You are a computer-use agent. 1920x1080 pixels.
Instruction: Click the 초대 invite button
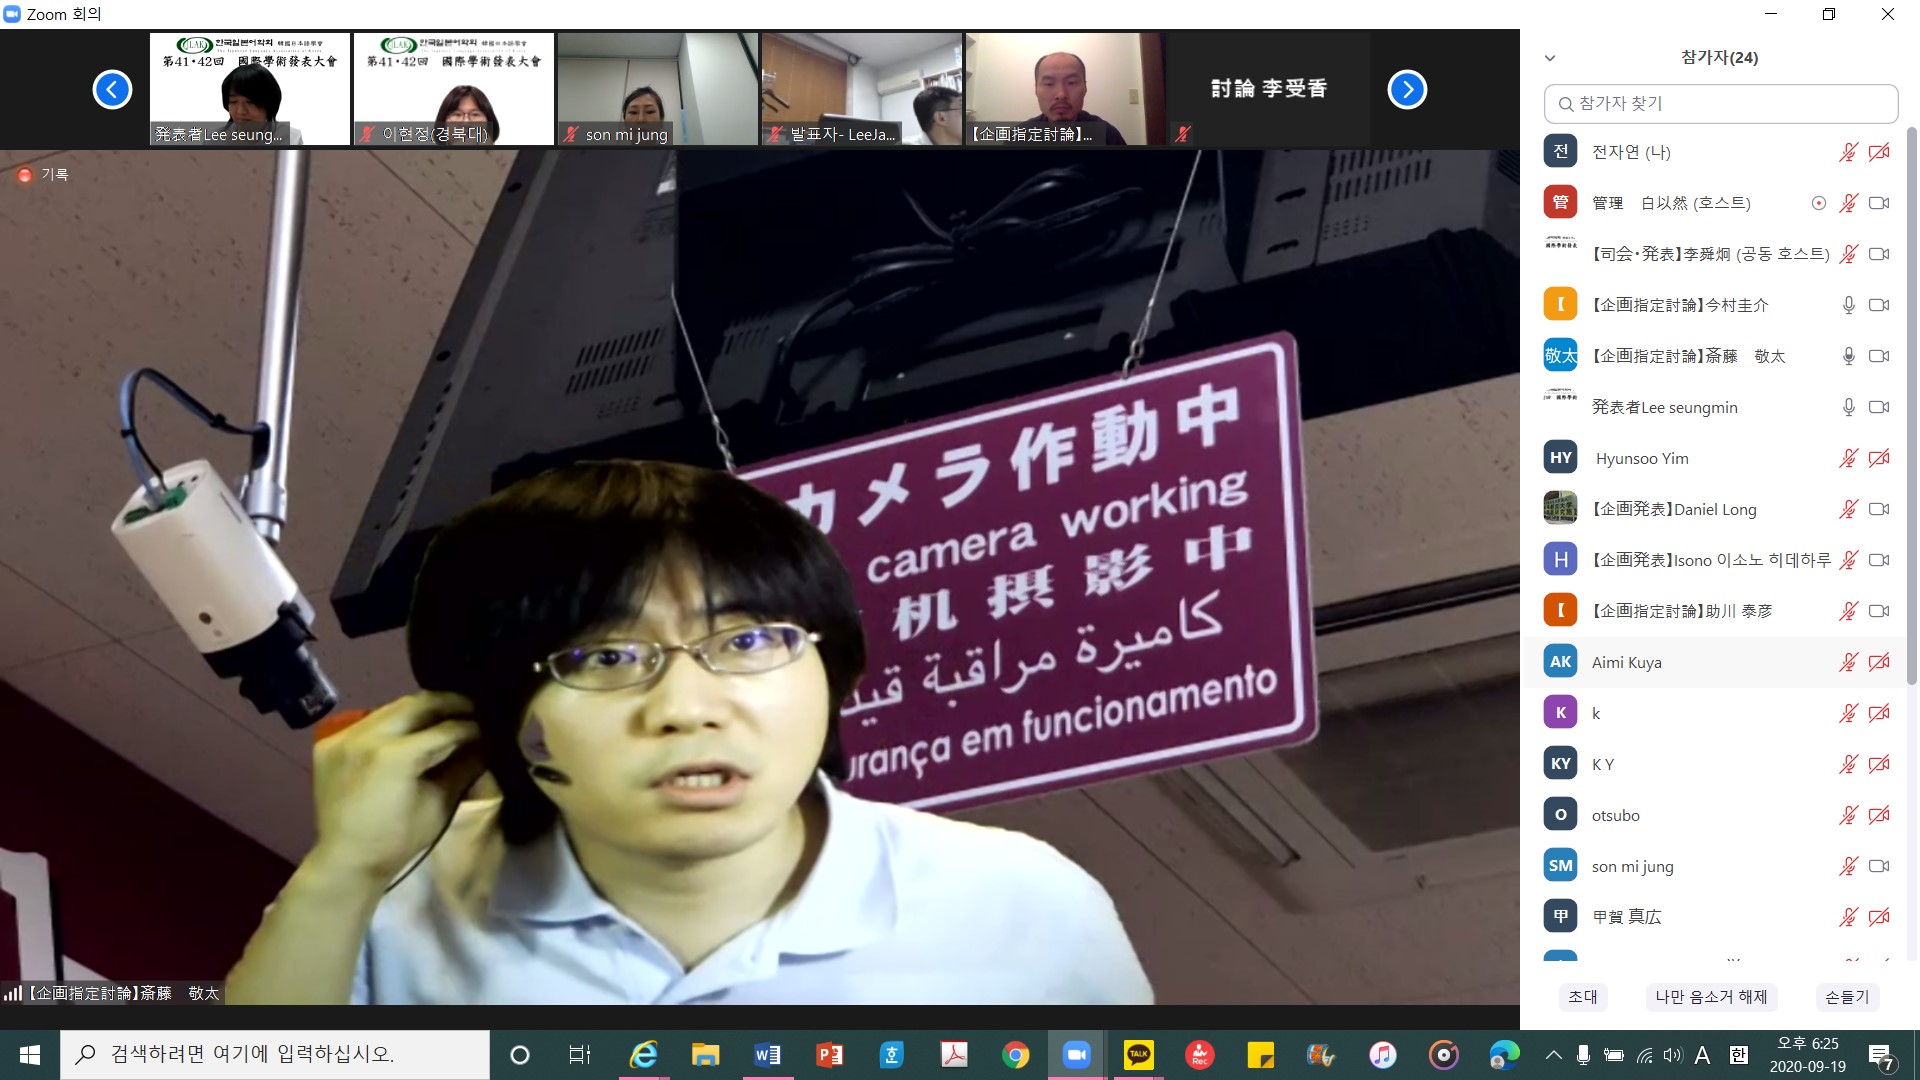[1582, 997]
